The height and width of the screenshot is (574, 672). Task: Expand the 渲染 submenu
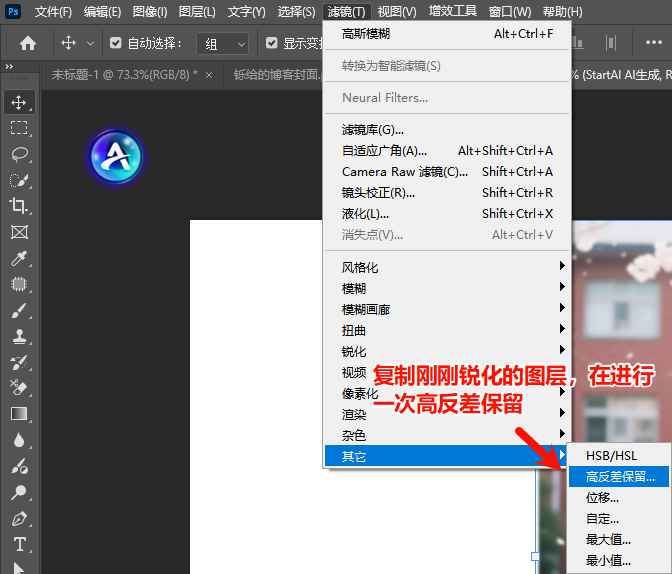[446, 414]
